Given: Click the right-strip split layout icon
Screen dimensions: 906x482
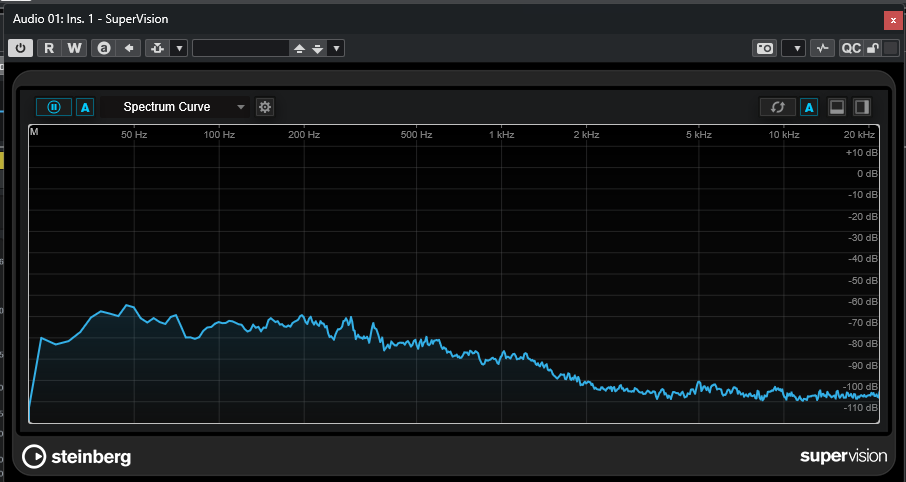Looking at the screenshot, I should click(862, 107).
